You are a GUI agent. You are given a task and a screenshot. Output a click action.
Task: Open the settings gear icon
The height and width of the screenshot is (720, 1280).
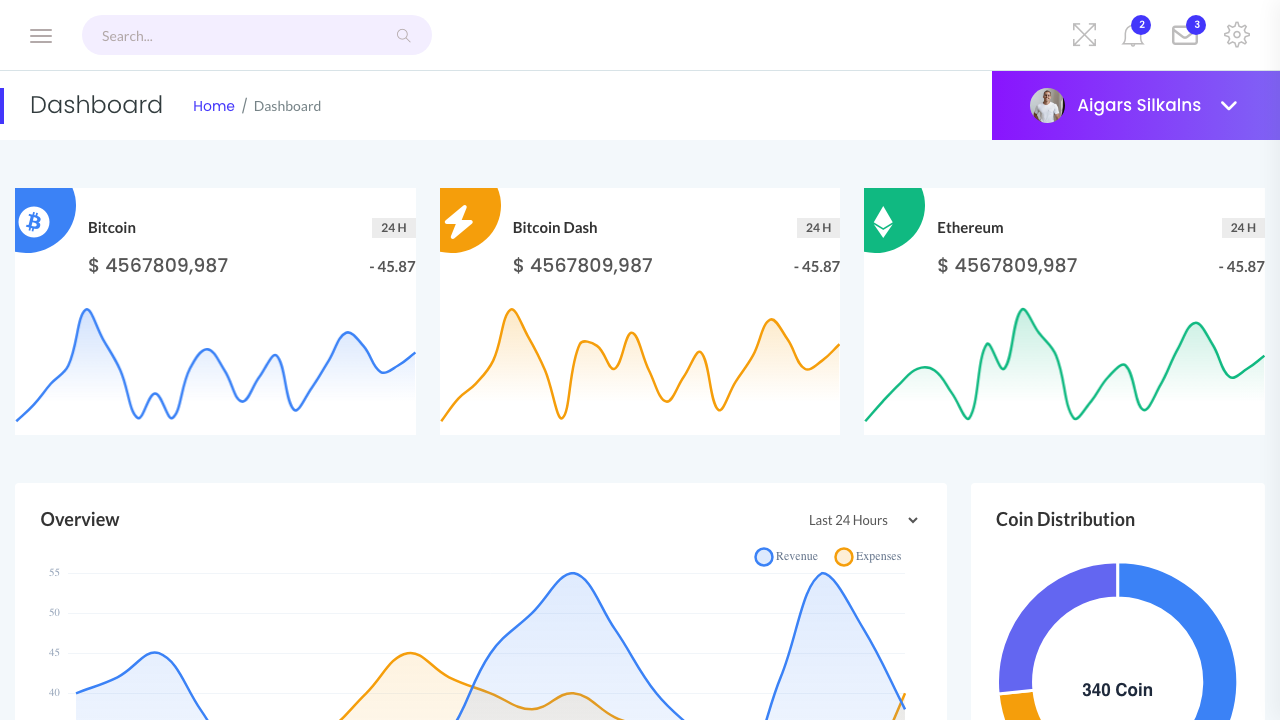tap(1237, 35)
